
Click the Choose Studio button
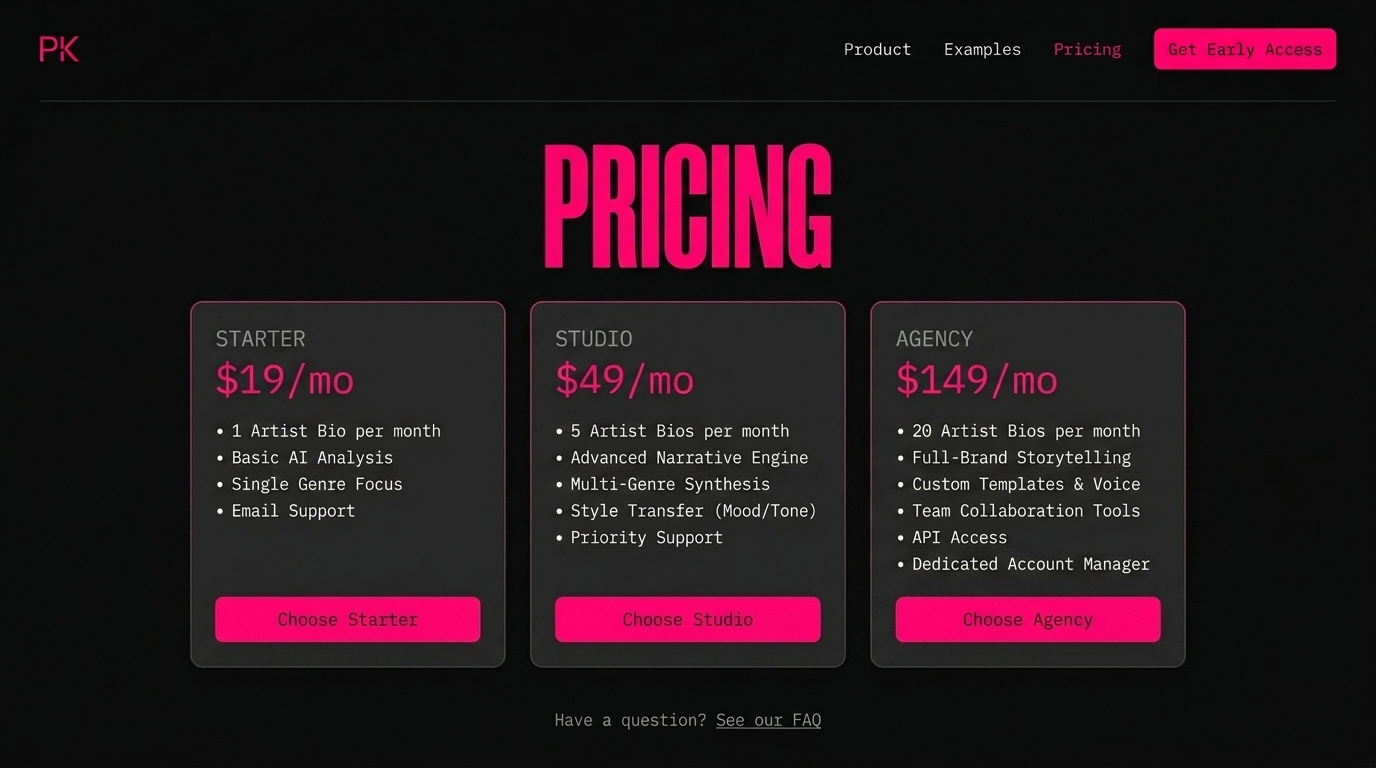click(687, 619)
